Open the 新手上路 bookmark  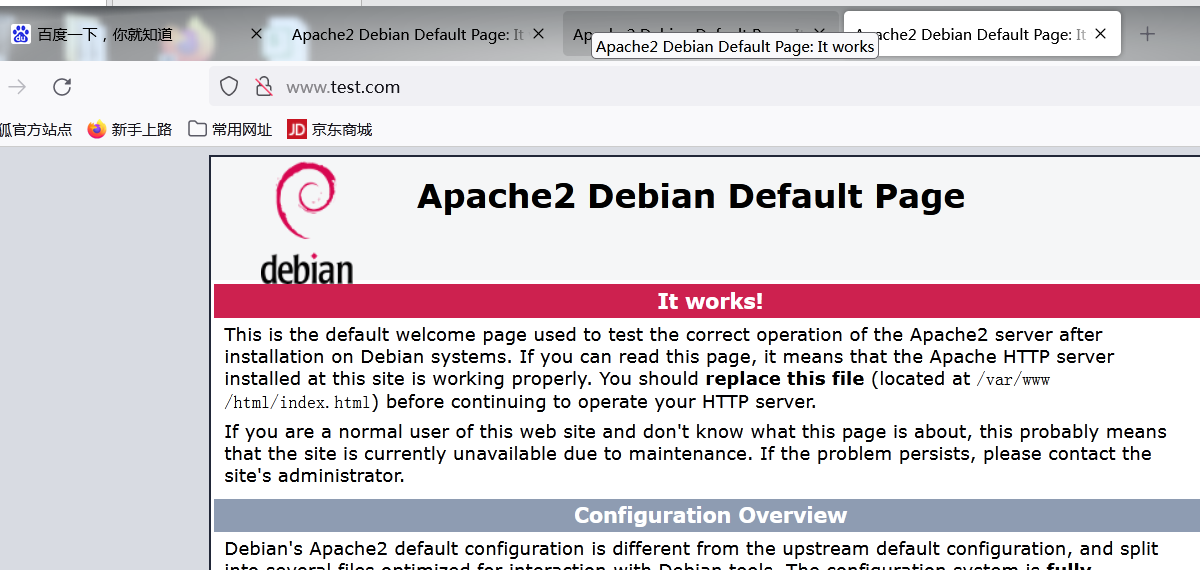130,129
